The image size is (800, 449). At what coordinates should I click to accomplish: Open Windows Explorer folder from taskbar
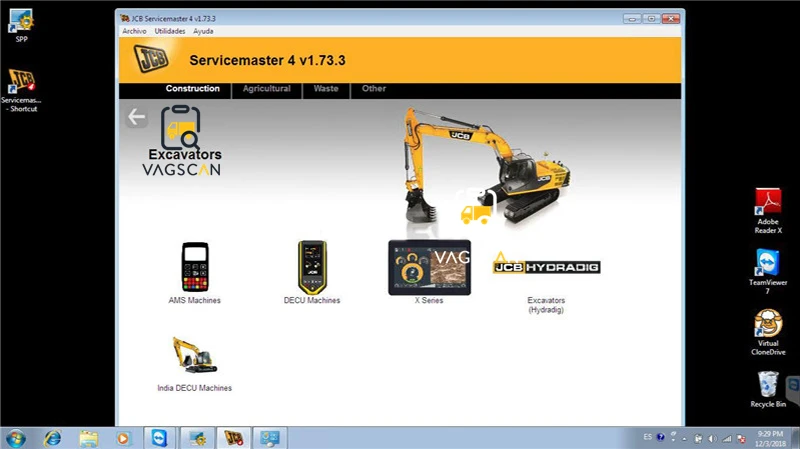point(88,438)
